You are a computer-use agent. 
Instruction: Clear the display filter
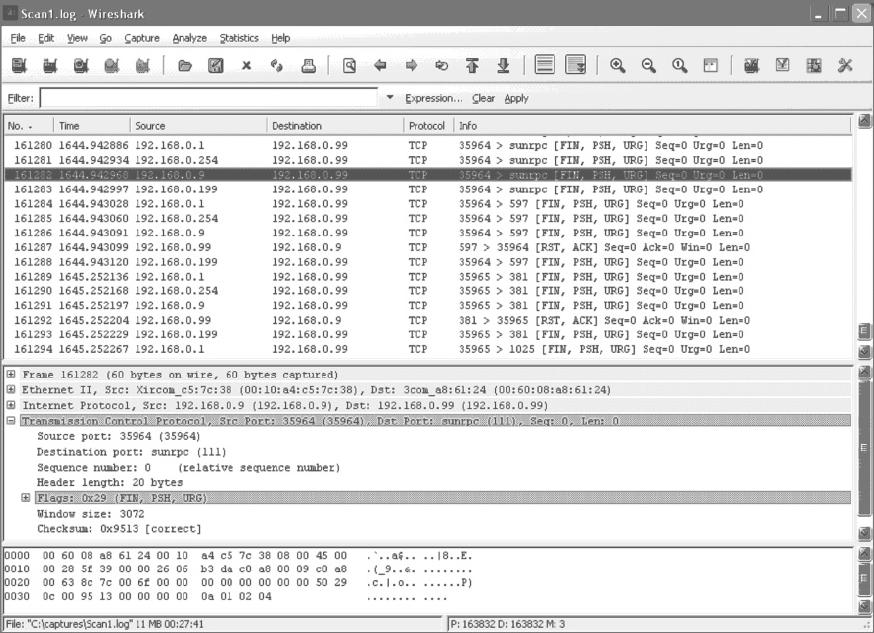pos(483,98)
